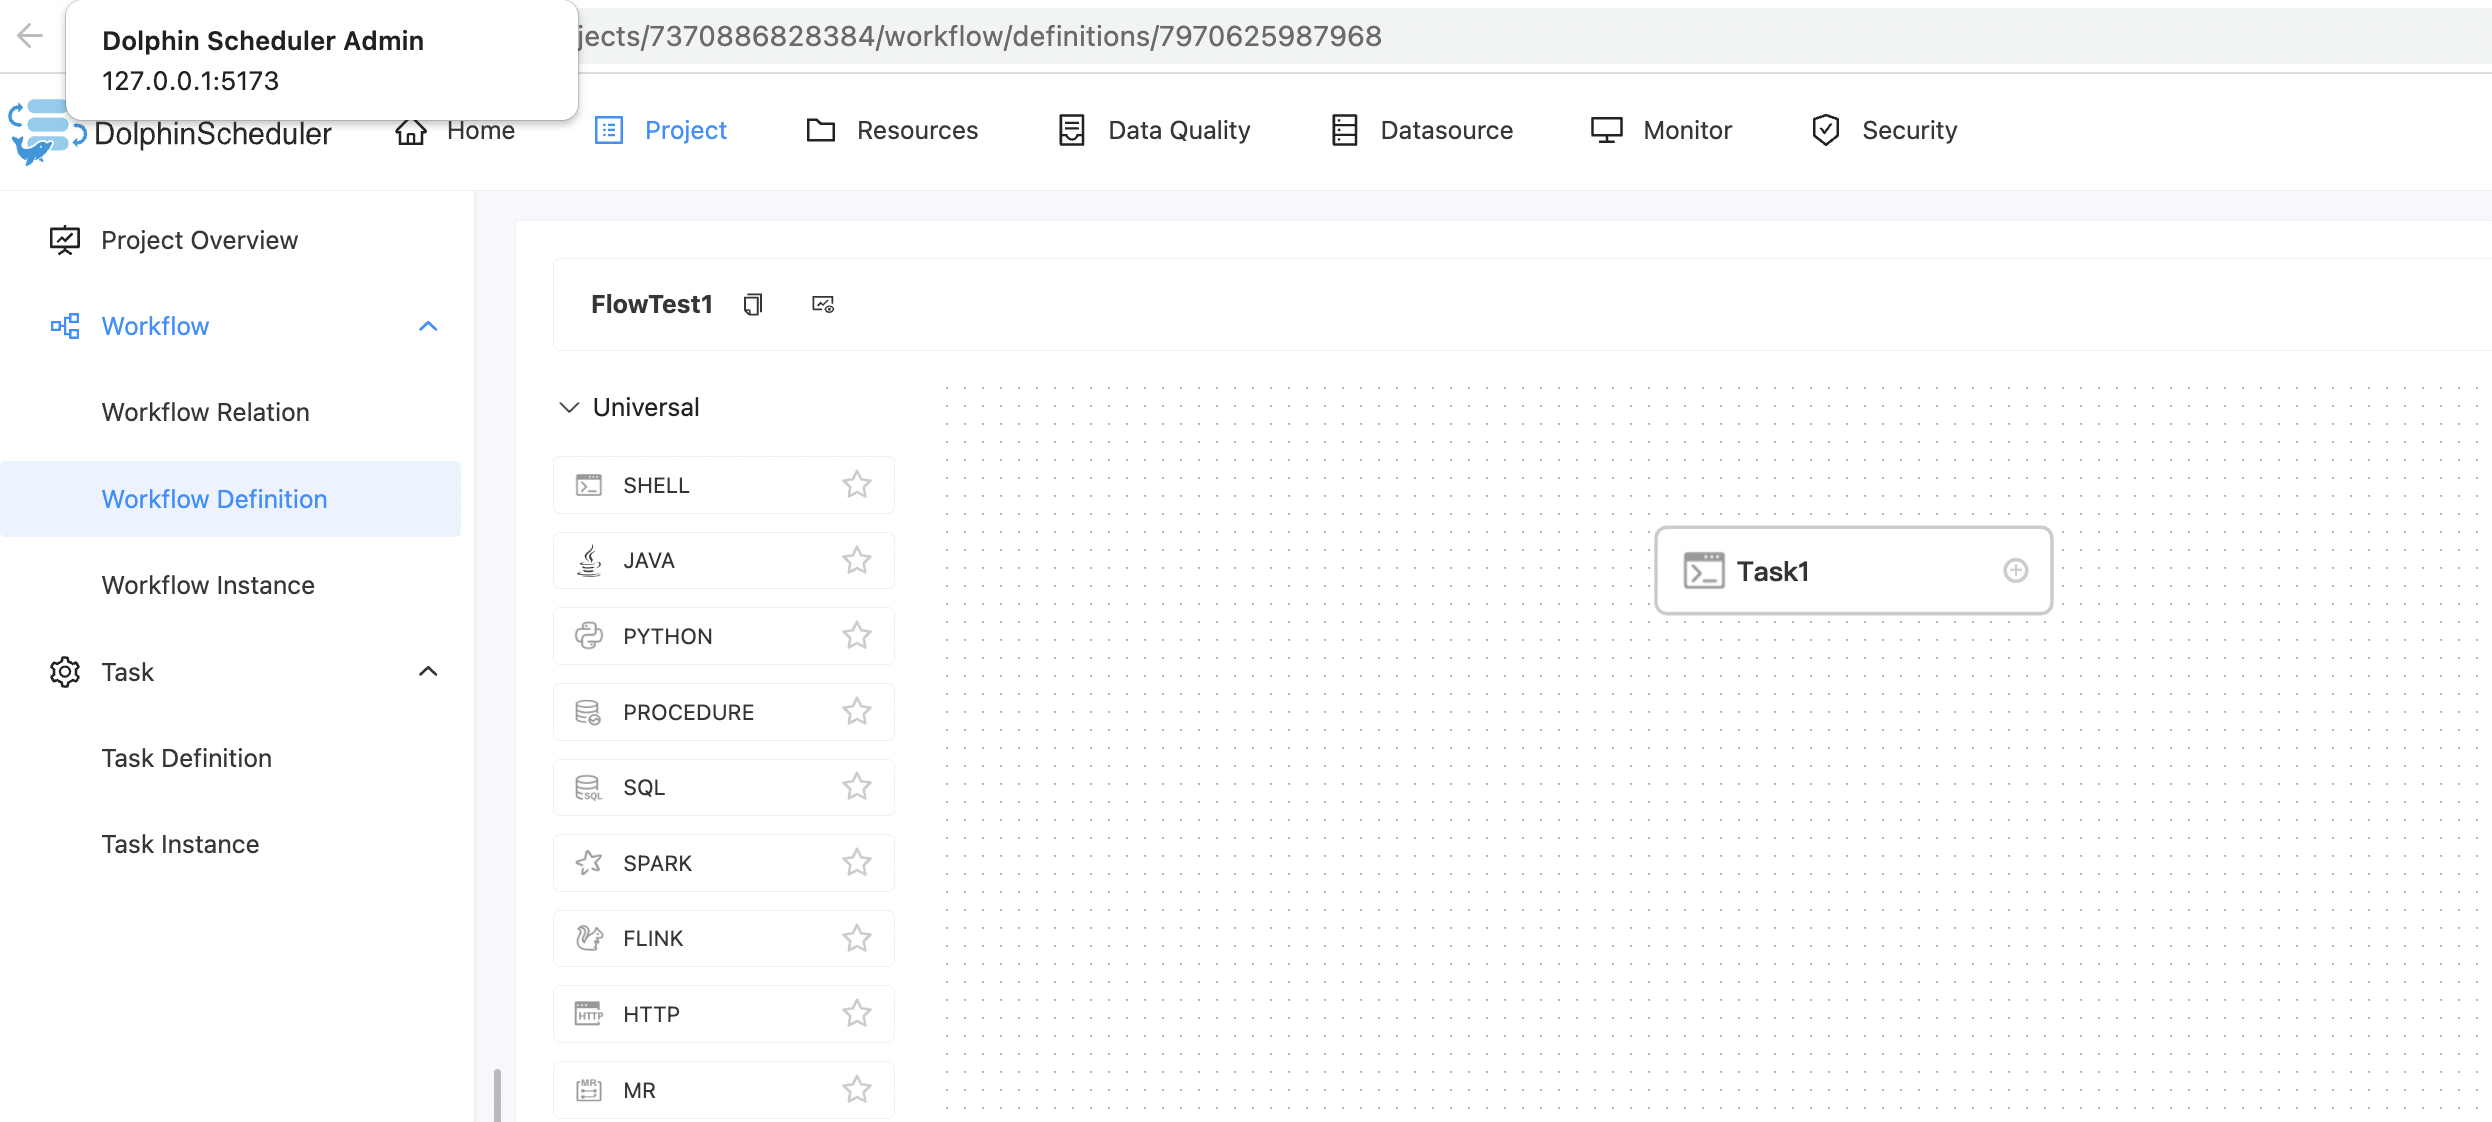Select the HTTP task type icon
Screen dimensions: 2492x1122
pos(589,1014)
